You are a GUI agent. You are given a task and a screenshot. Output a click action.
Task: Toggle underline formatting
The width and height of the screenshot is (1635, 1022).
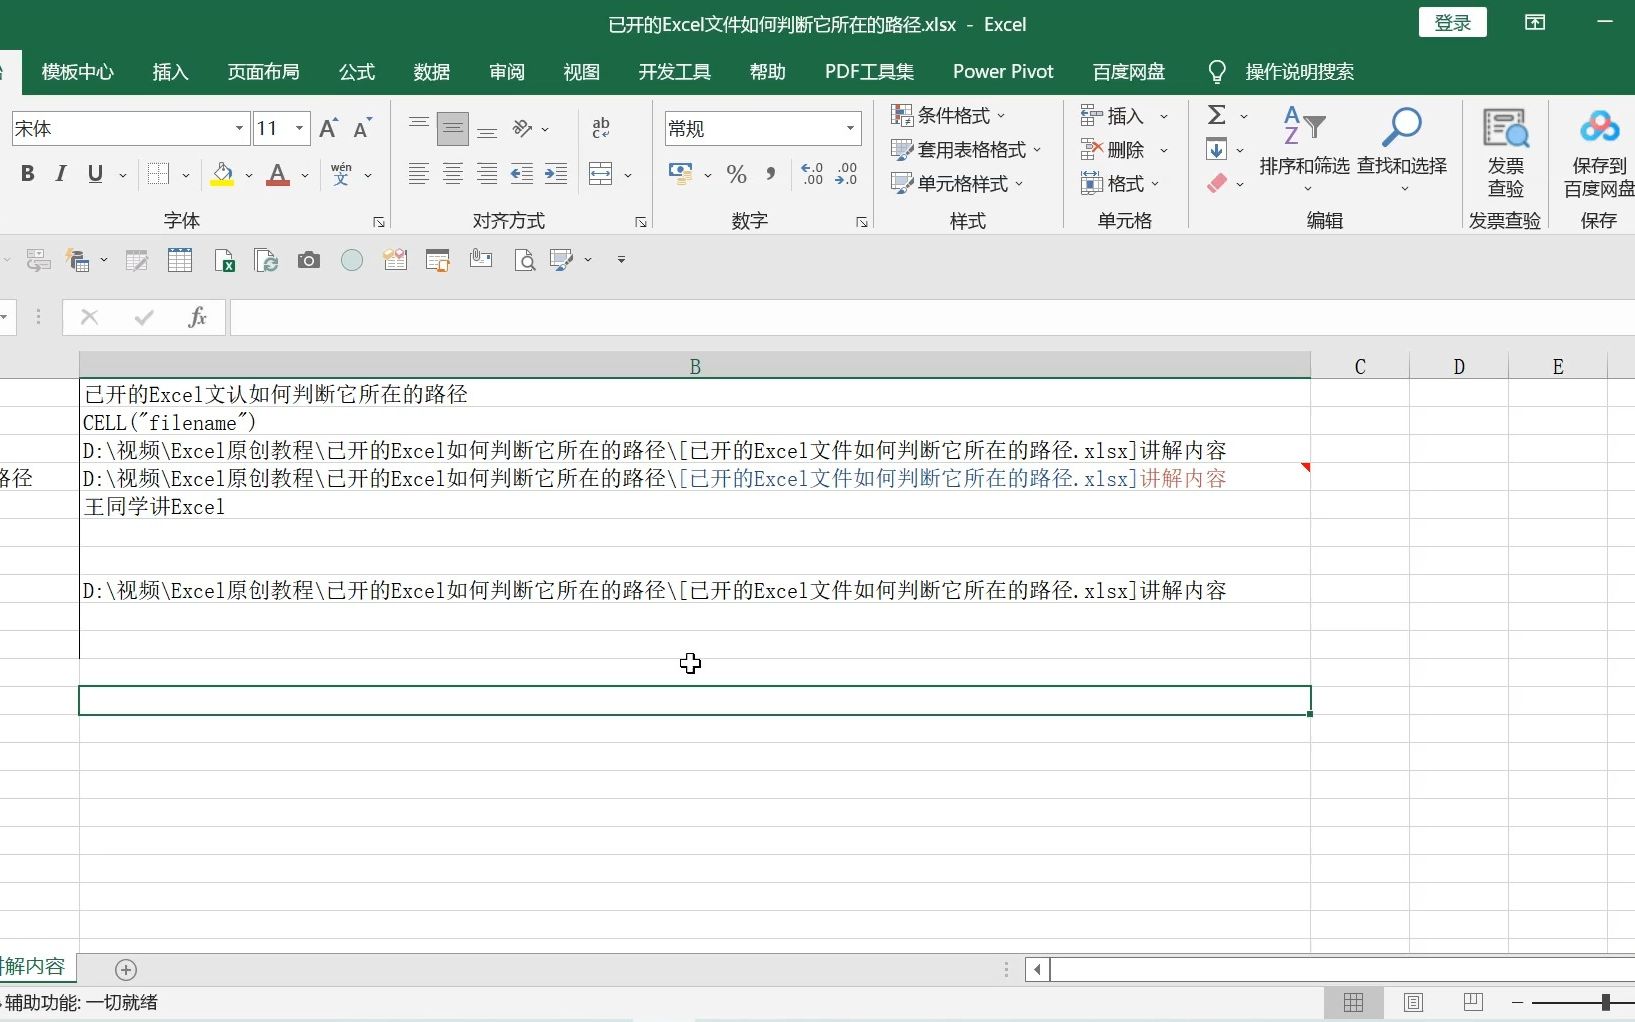click(92, 173)
